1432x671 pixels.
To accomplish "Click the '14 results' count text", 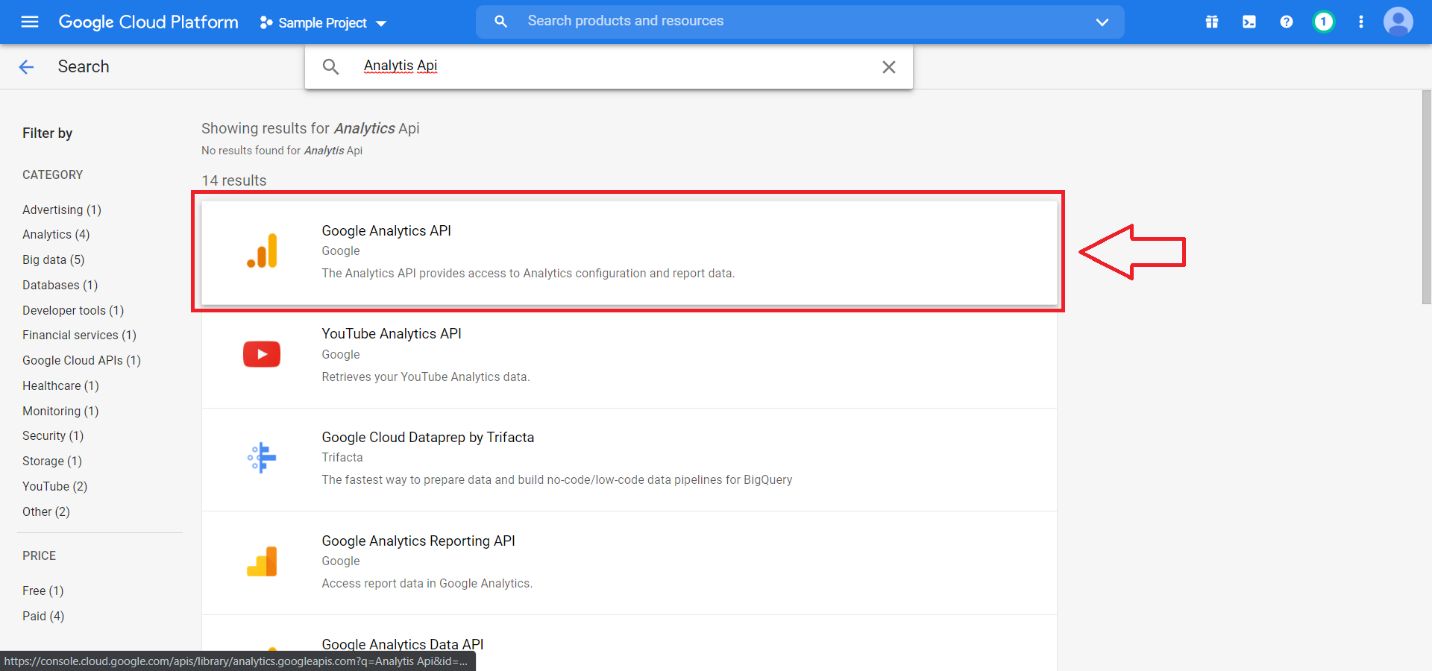I will [x=234, y=181].
